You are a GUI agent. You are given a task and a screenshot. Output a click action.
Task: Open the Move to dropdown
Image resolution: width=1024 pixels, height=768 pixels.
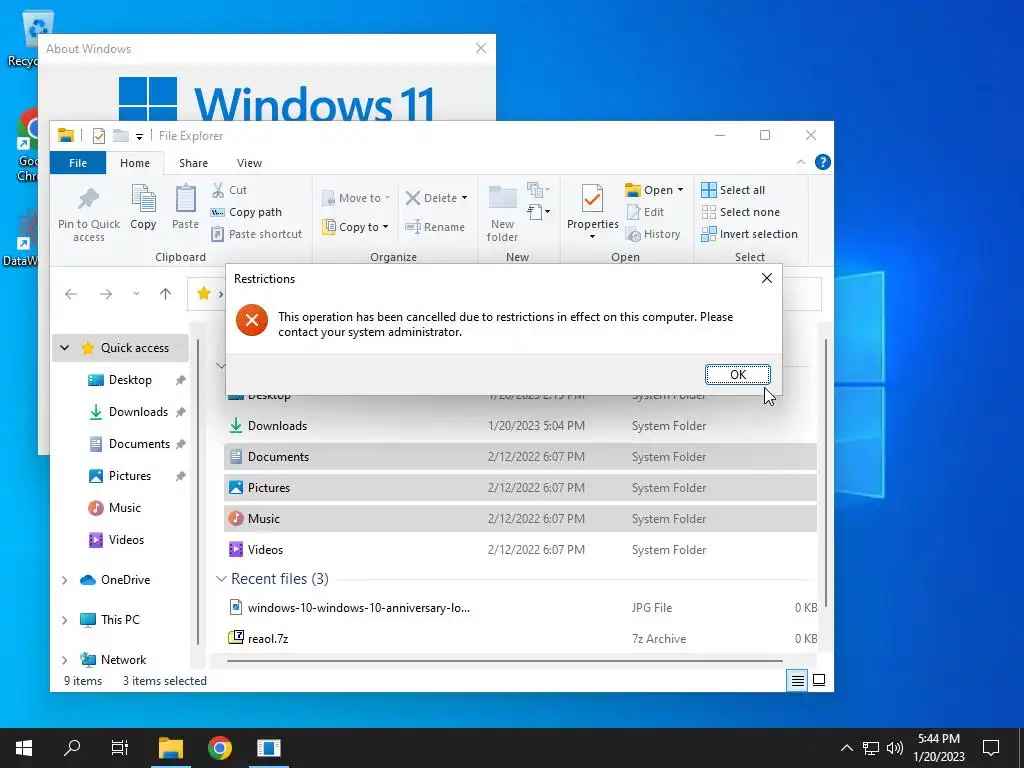[x=356, y=198]
